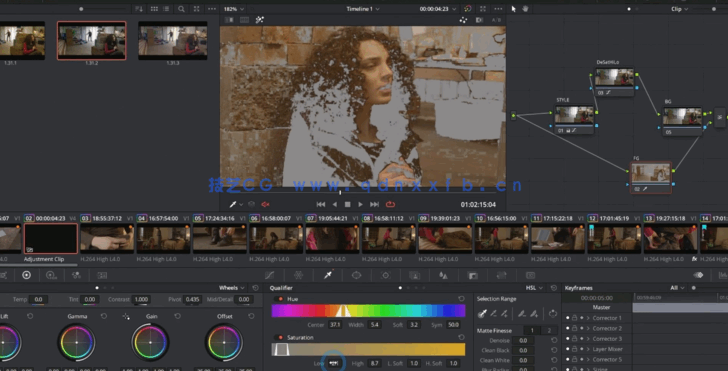Screen dimensions: 728x371
Task: Toggle the Layer Mixer lock icon
Action: pyautogui.click(x=574, y=349)
